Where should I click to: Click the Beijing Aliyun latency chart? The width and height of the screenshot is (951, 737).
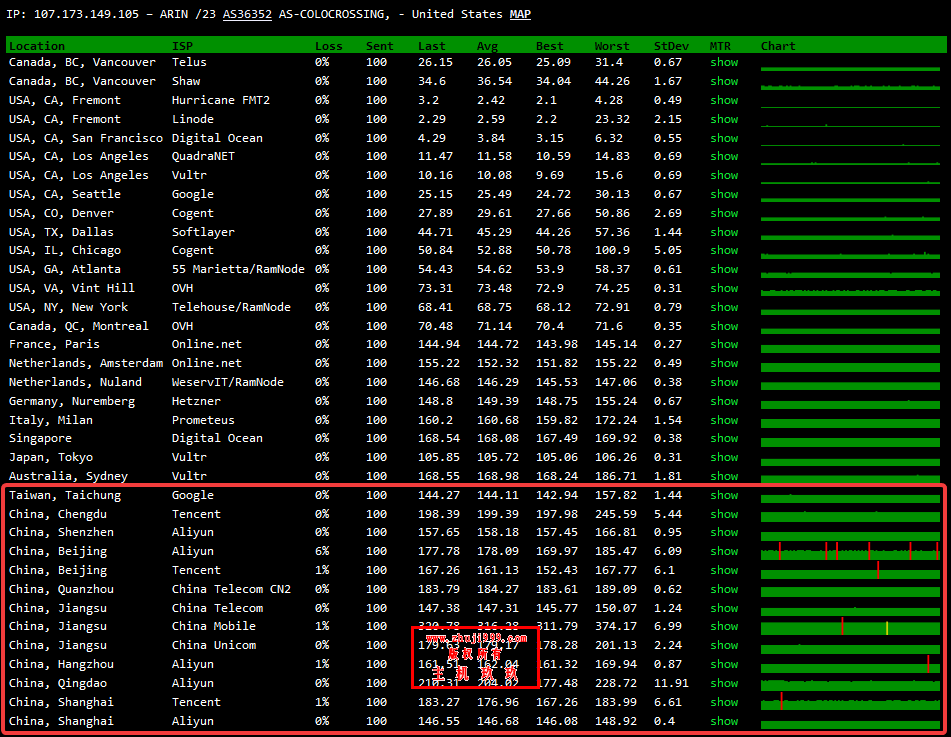(850, 551)
